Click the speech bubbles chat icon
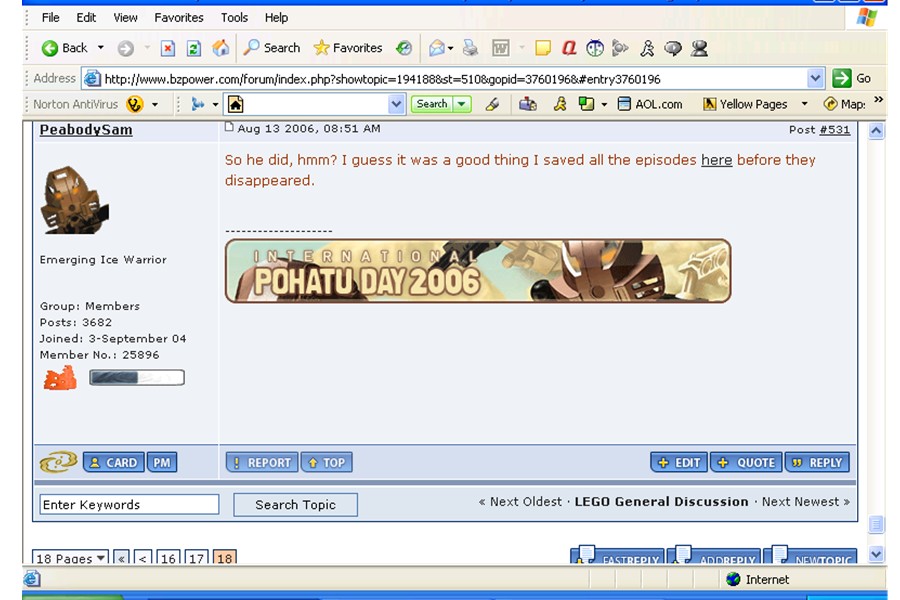 point(673,48)
